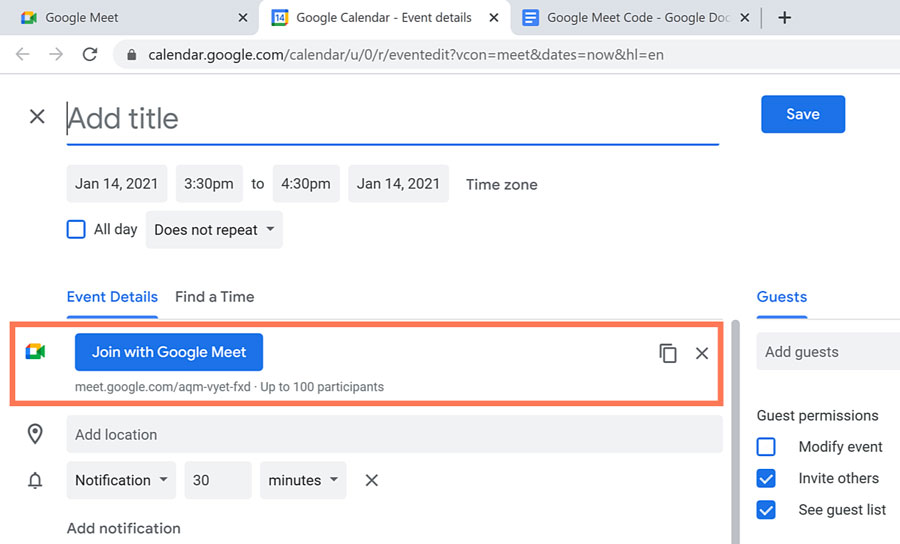Click the Guest permissions heading
This screenshot has height=544, width=900.
tap(817, 415)
